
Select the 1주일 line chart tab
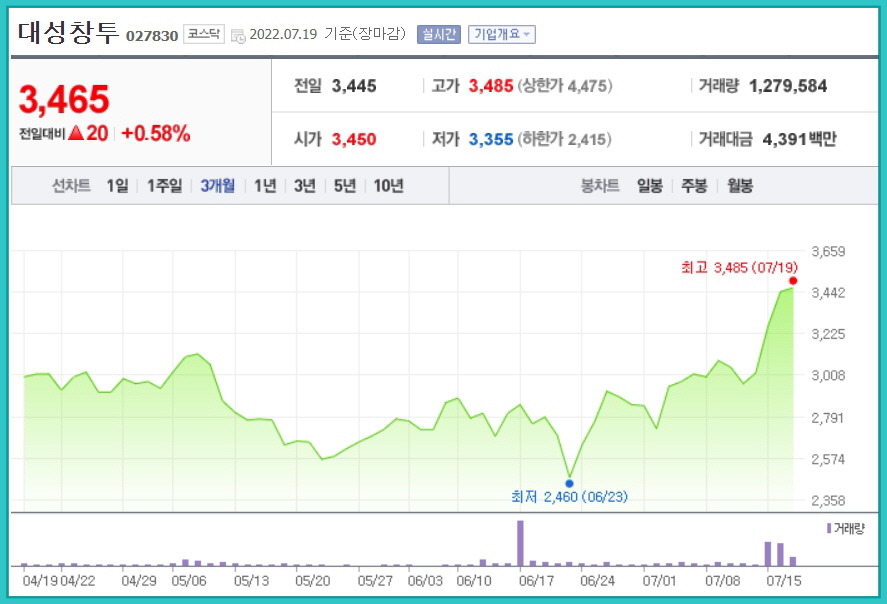(x=165, y=185)
